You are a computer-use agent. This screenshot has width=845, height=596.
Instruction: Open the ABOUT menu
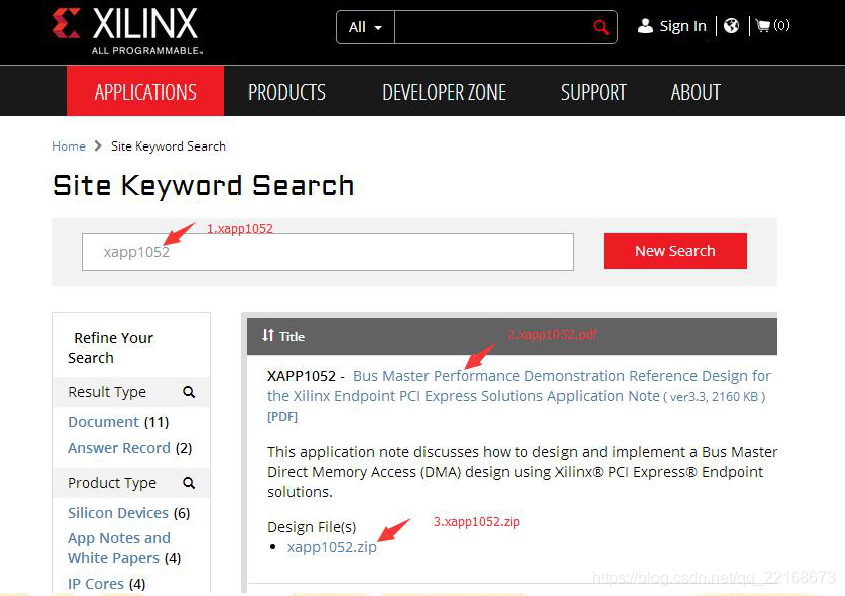(x=696, y=92)
